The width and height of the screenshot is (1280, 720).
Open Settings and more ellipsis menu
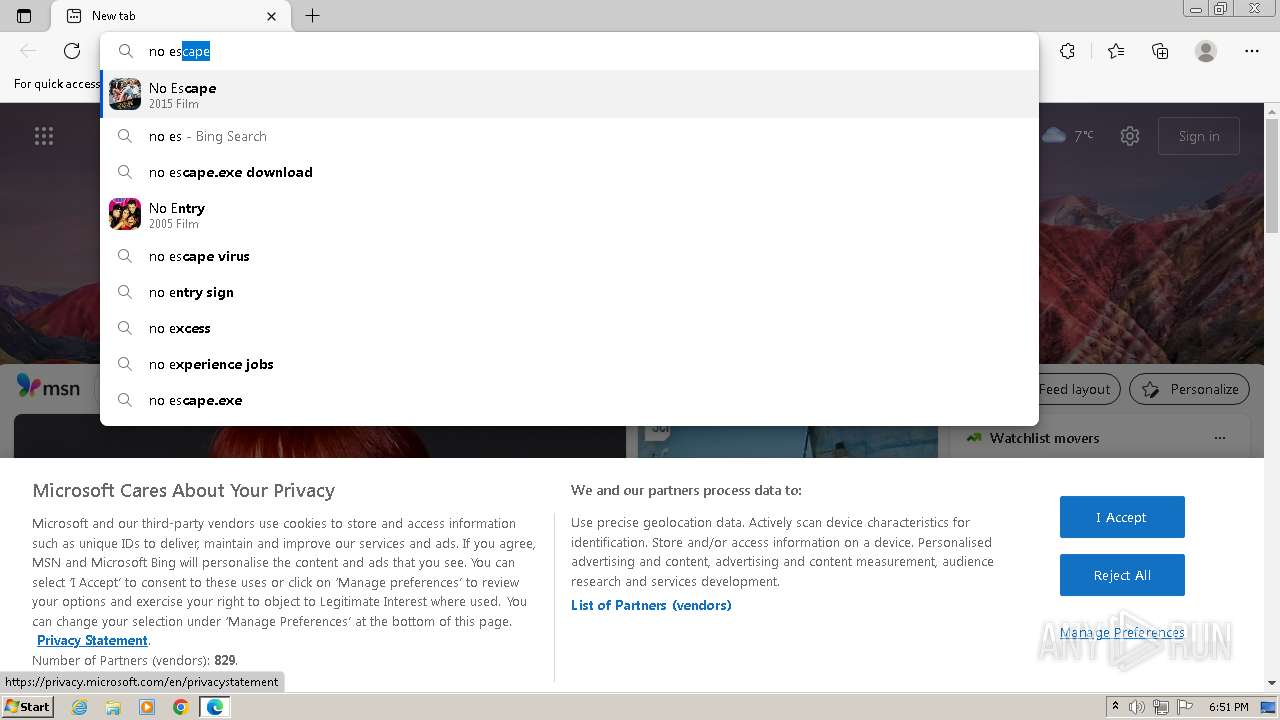click(x=1252, y=51)
